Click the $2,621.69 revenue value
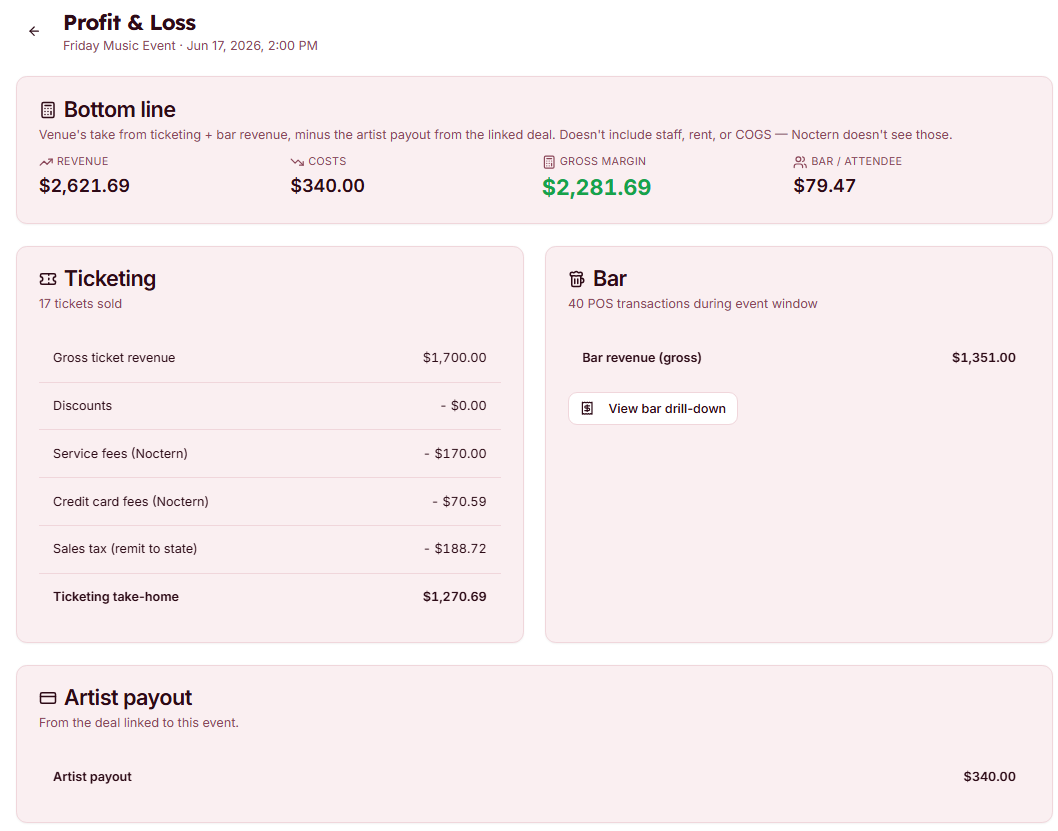 point(84,185)
